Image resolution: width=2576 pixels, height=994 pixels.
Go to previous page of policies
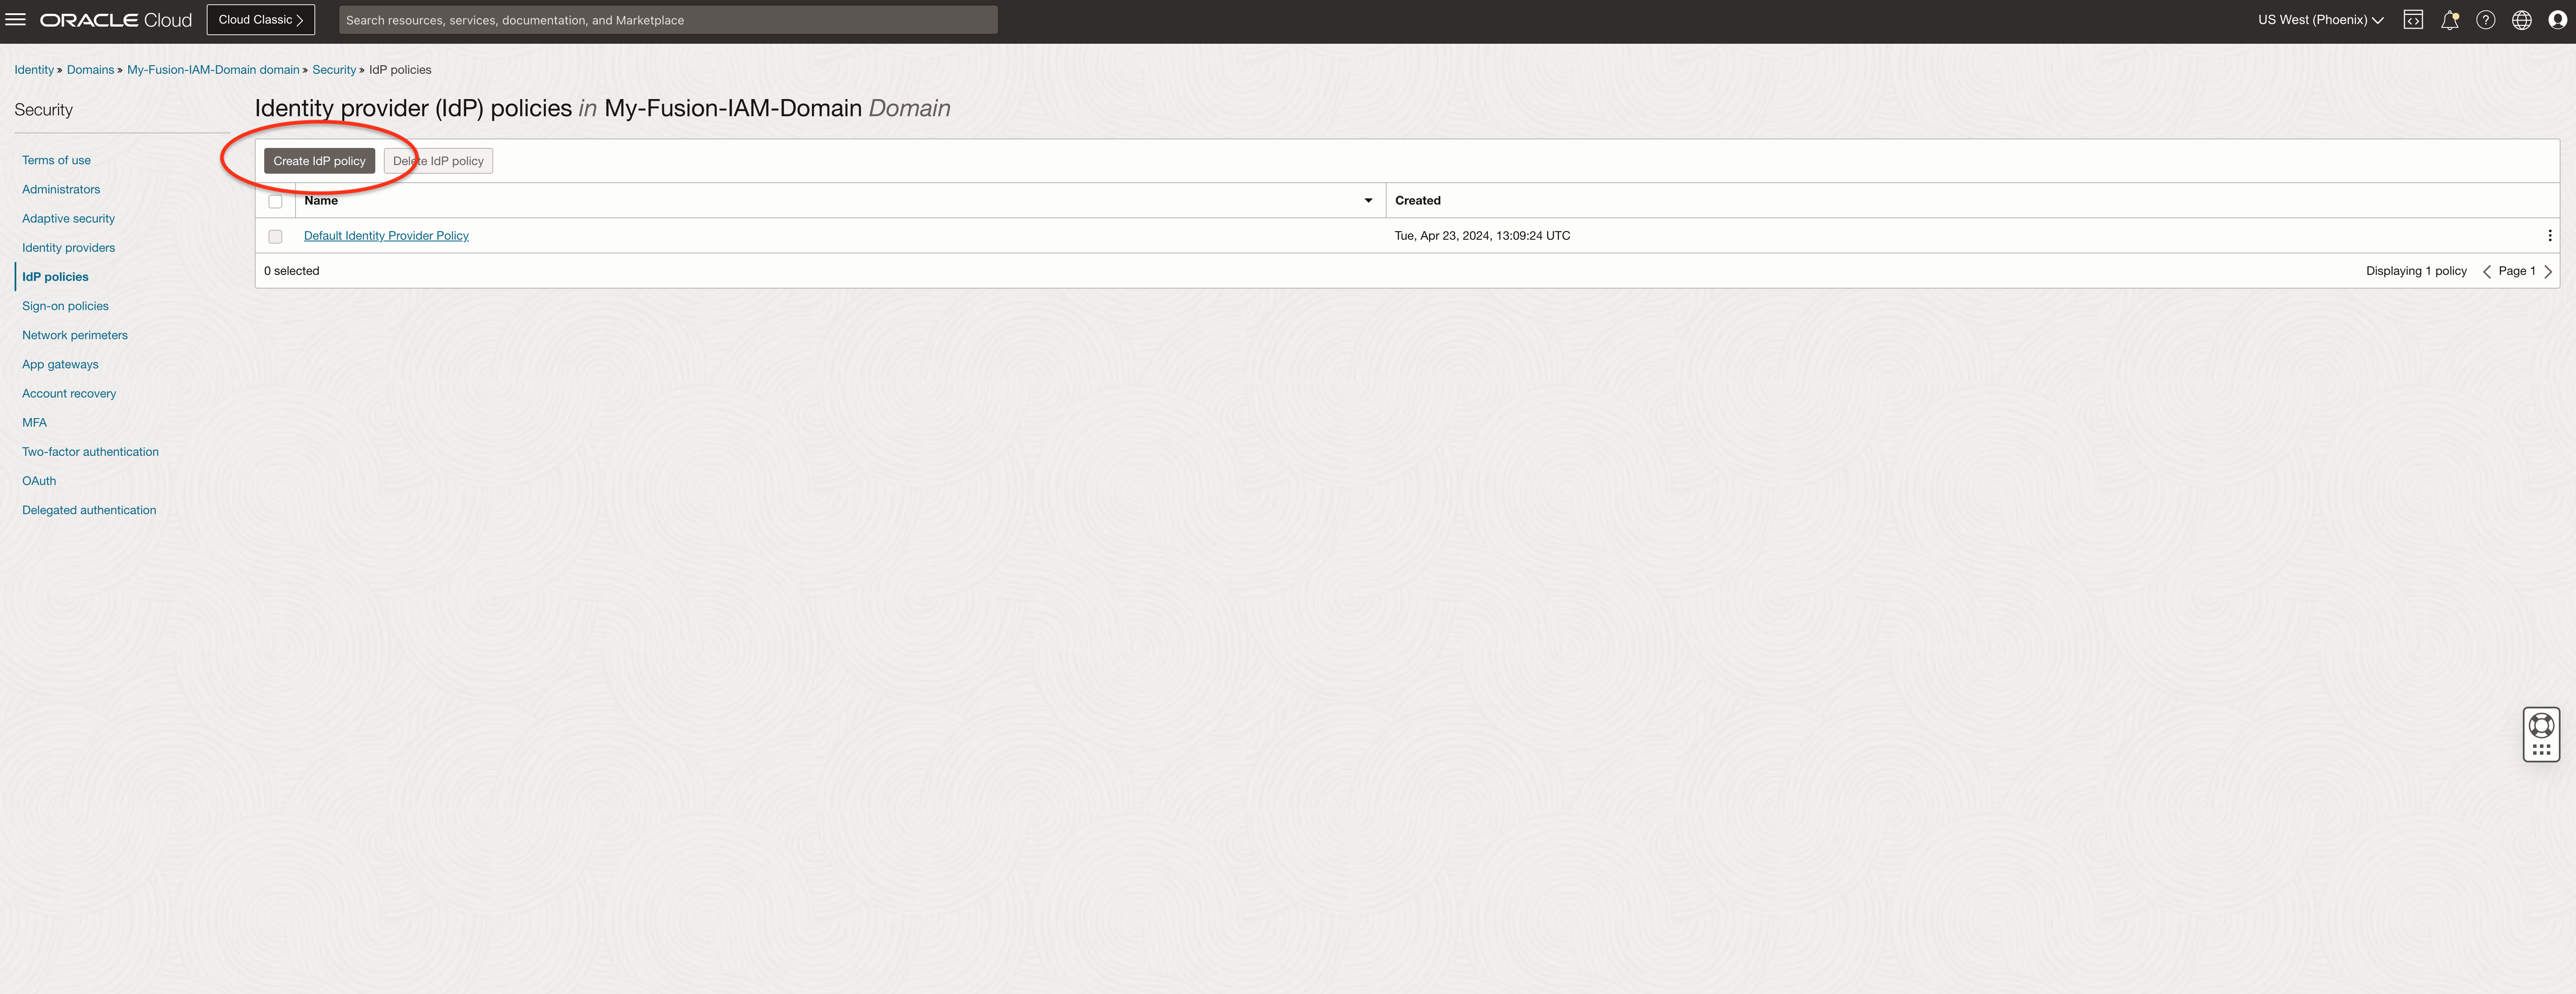[x=2486, y=272]
